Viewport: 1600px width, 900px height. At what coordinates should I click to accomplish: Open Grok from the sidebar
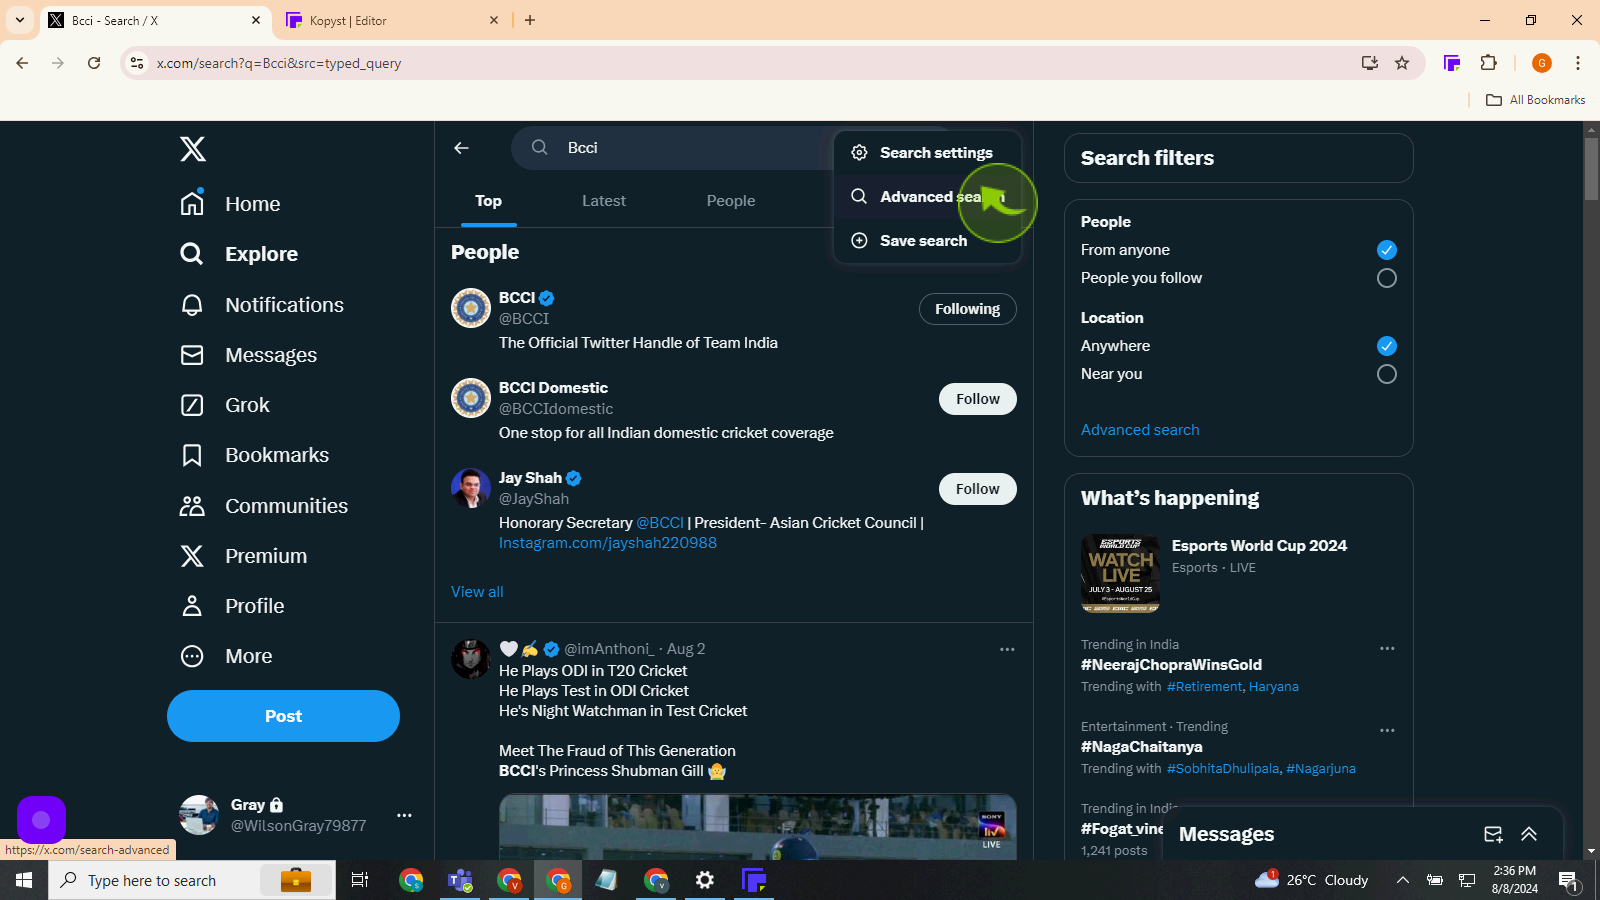coord(225,405)
